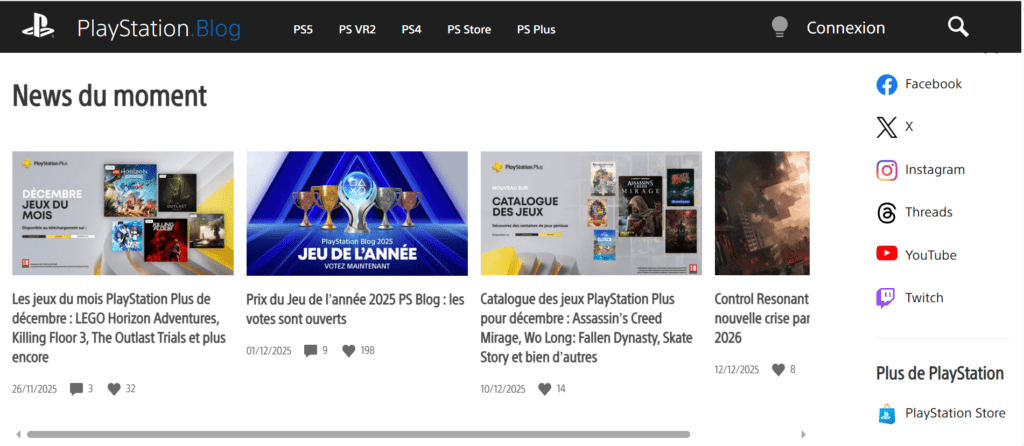Open the Jeu de l'année trophies thumbnail
The height and width of the screenshot is (446, 1024).
tap(357, 214)
